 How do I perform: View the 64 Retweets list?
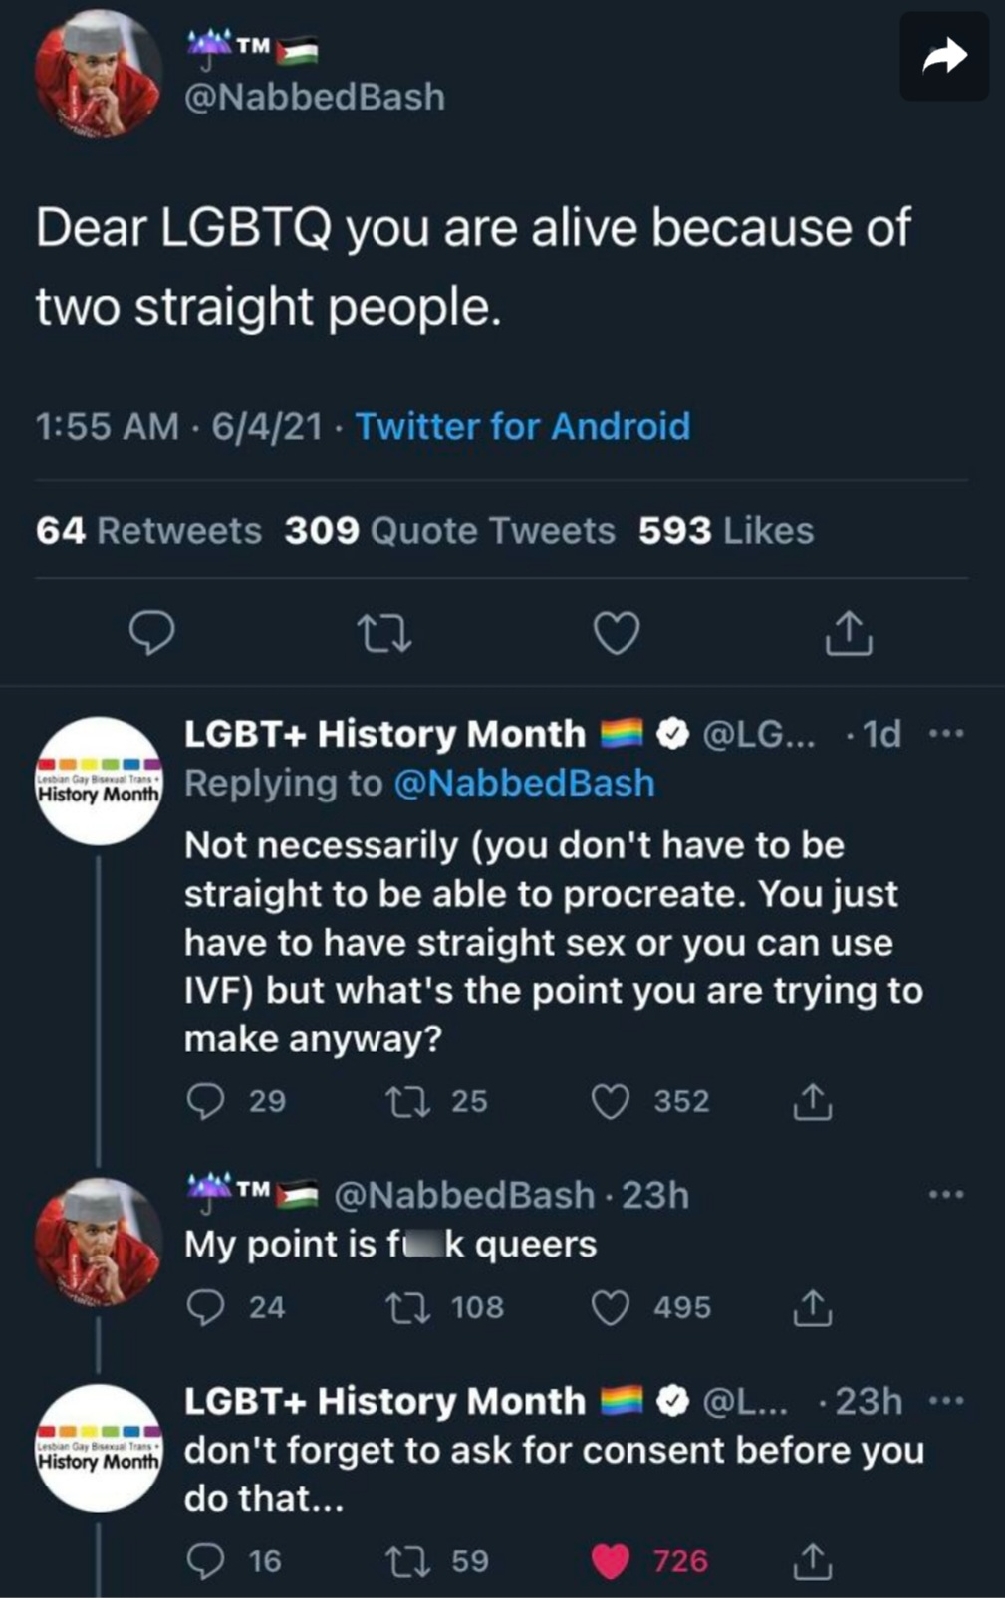point(149,530)
